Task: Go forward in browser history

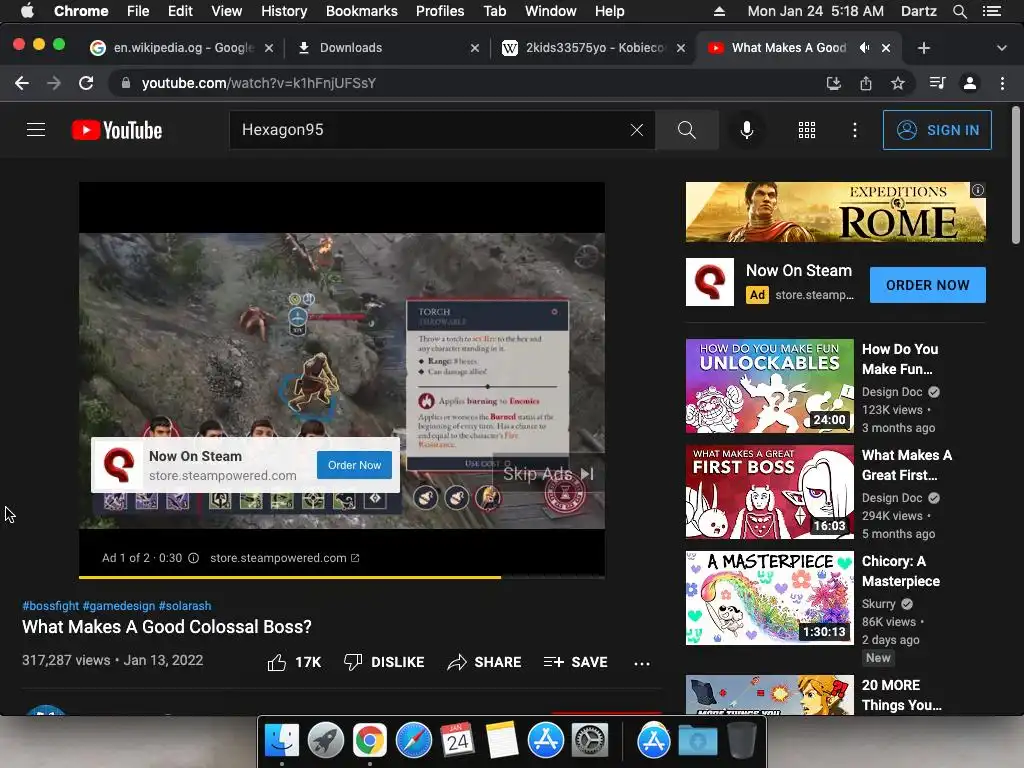Action: coord(54,83)
